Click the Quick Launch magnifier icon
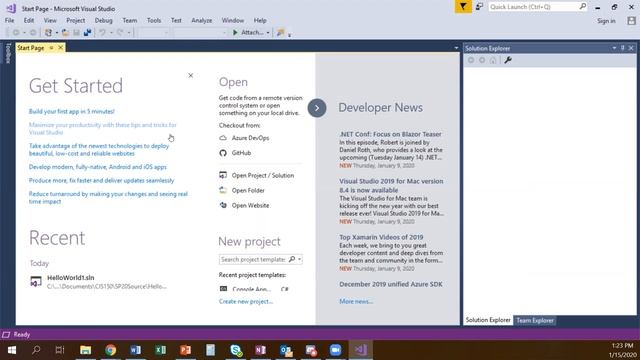This screenshot has width=640, height=360. (x=582, y=7)
